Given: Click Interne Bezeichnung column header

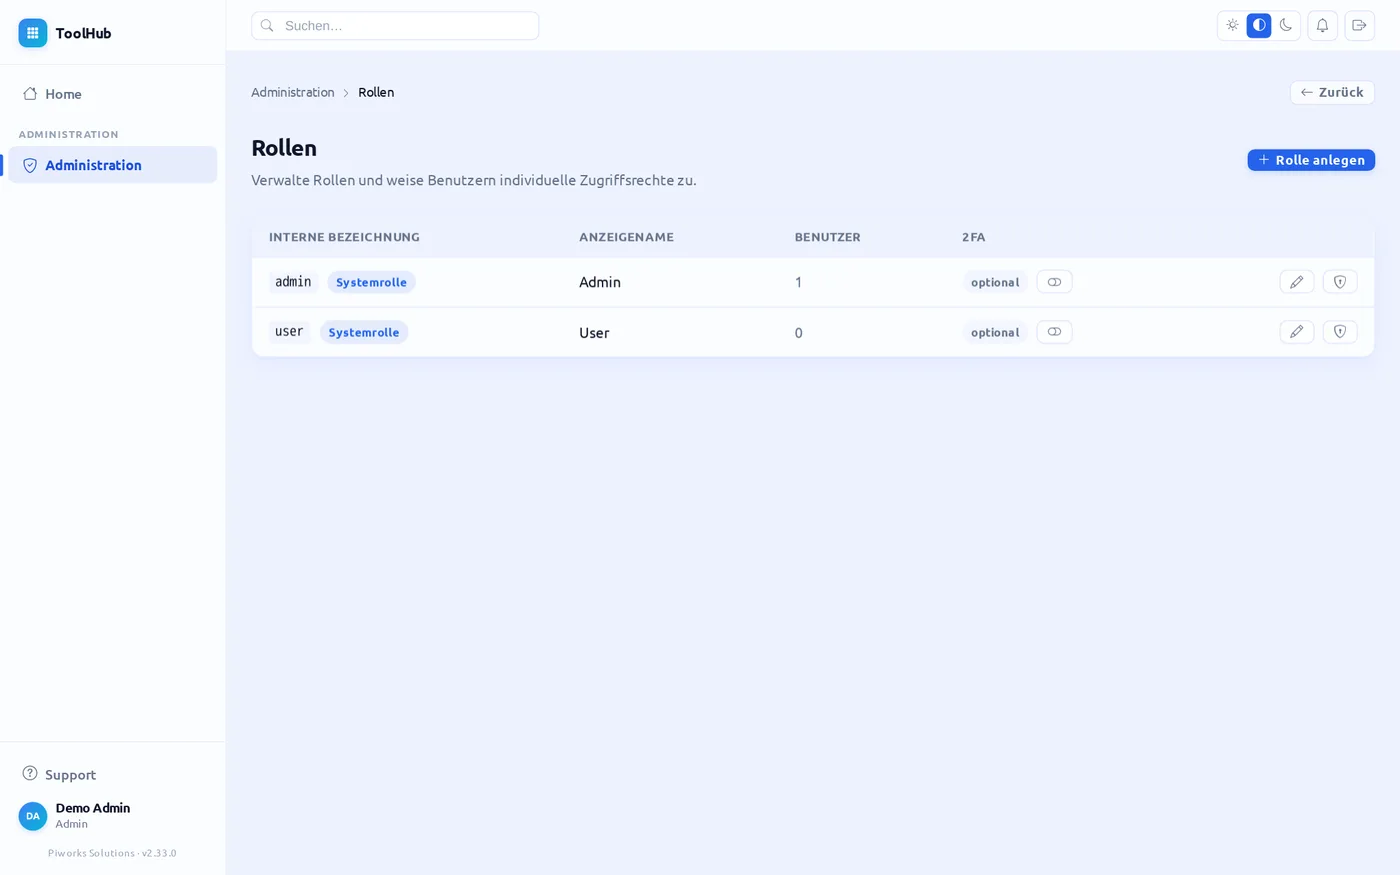Looking at the screenshot, I should click(344, 237).
